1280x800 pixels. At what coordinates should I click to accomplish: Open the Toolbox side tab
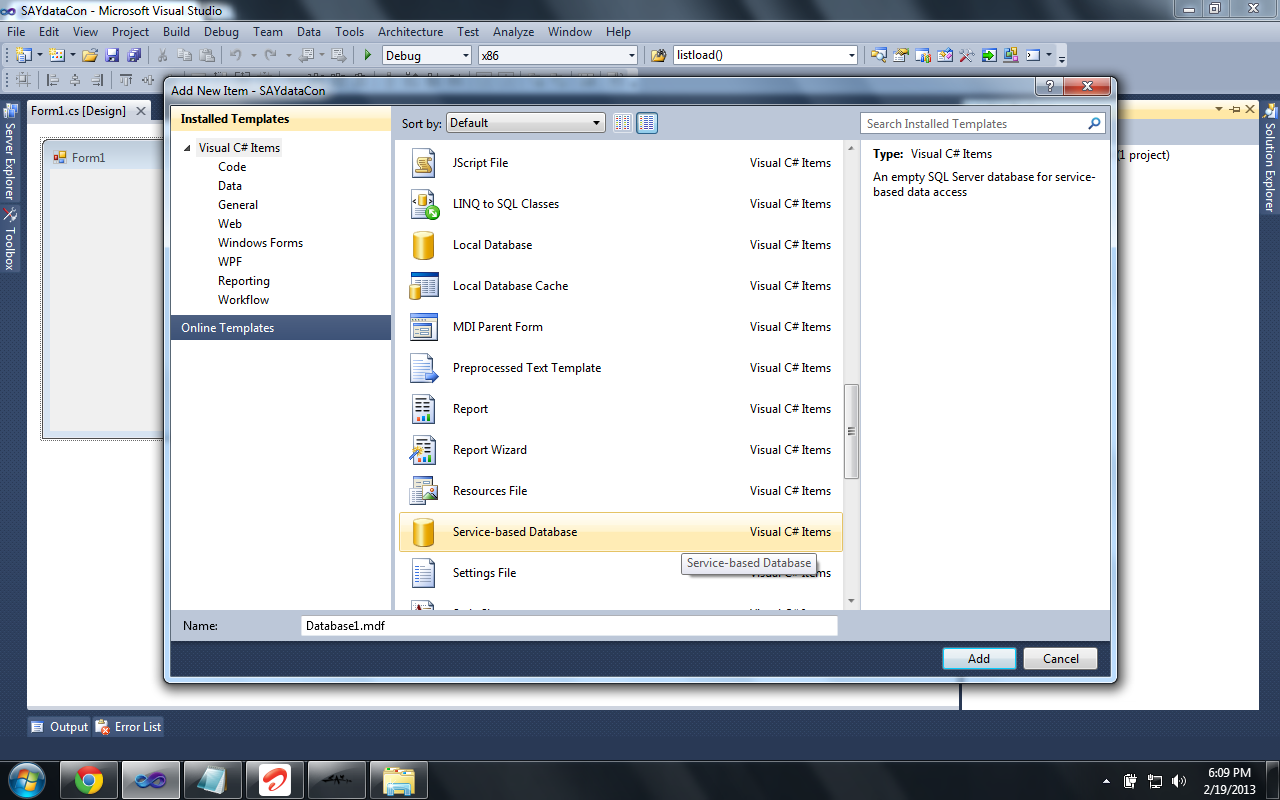(10, 240)
